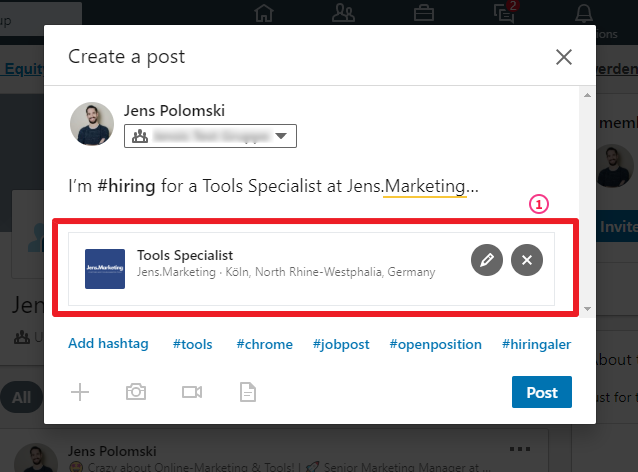This screenshot has height=472, width=638.
Task: Click Add hashtag link
Action: pyautogui.click(x=108, y=344)
